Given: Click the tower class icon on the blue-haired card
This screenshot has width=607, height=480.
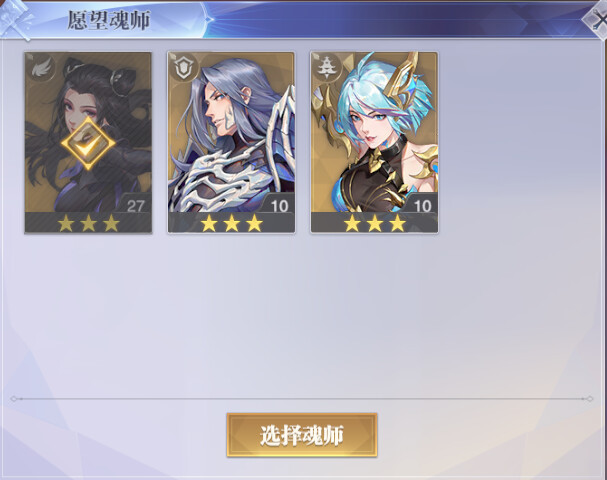Looking at the screenshot, I should (x=326, y=69).
